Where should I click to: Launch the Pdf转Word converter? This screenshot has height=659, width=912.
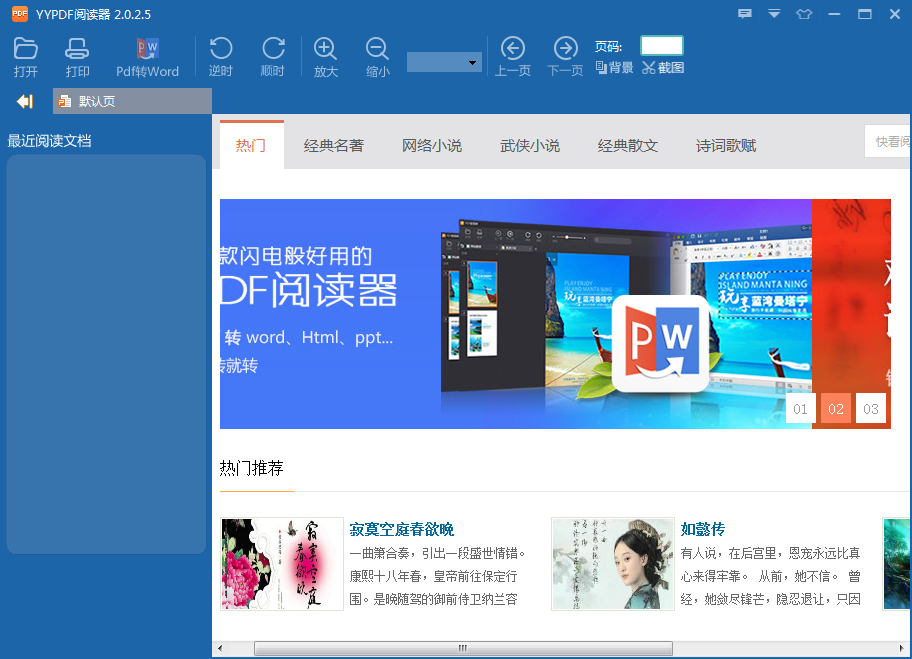[x=147, y=57]
